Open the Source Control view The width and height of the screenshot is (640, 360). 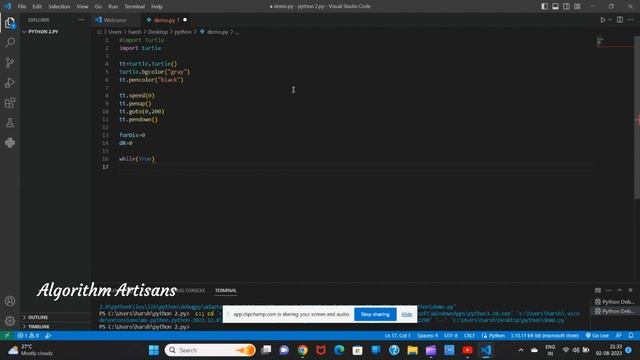(x=10, y=62)
